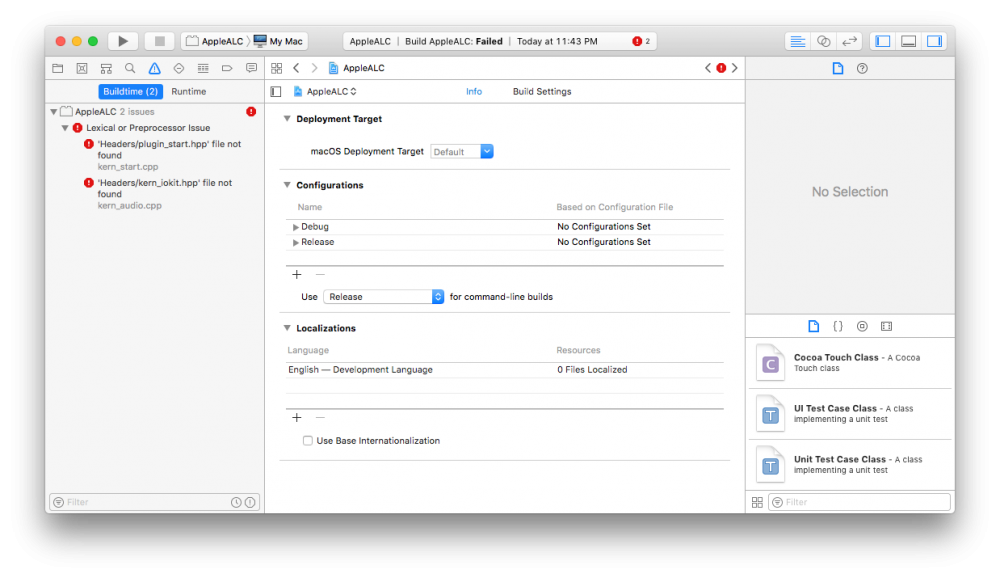
Task: Switch to the Version editor
Action: coord(849,41)
